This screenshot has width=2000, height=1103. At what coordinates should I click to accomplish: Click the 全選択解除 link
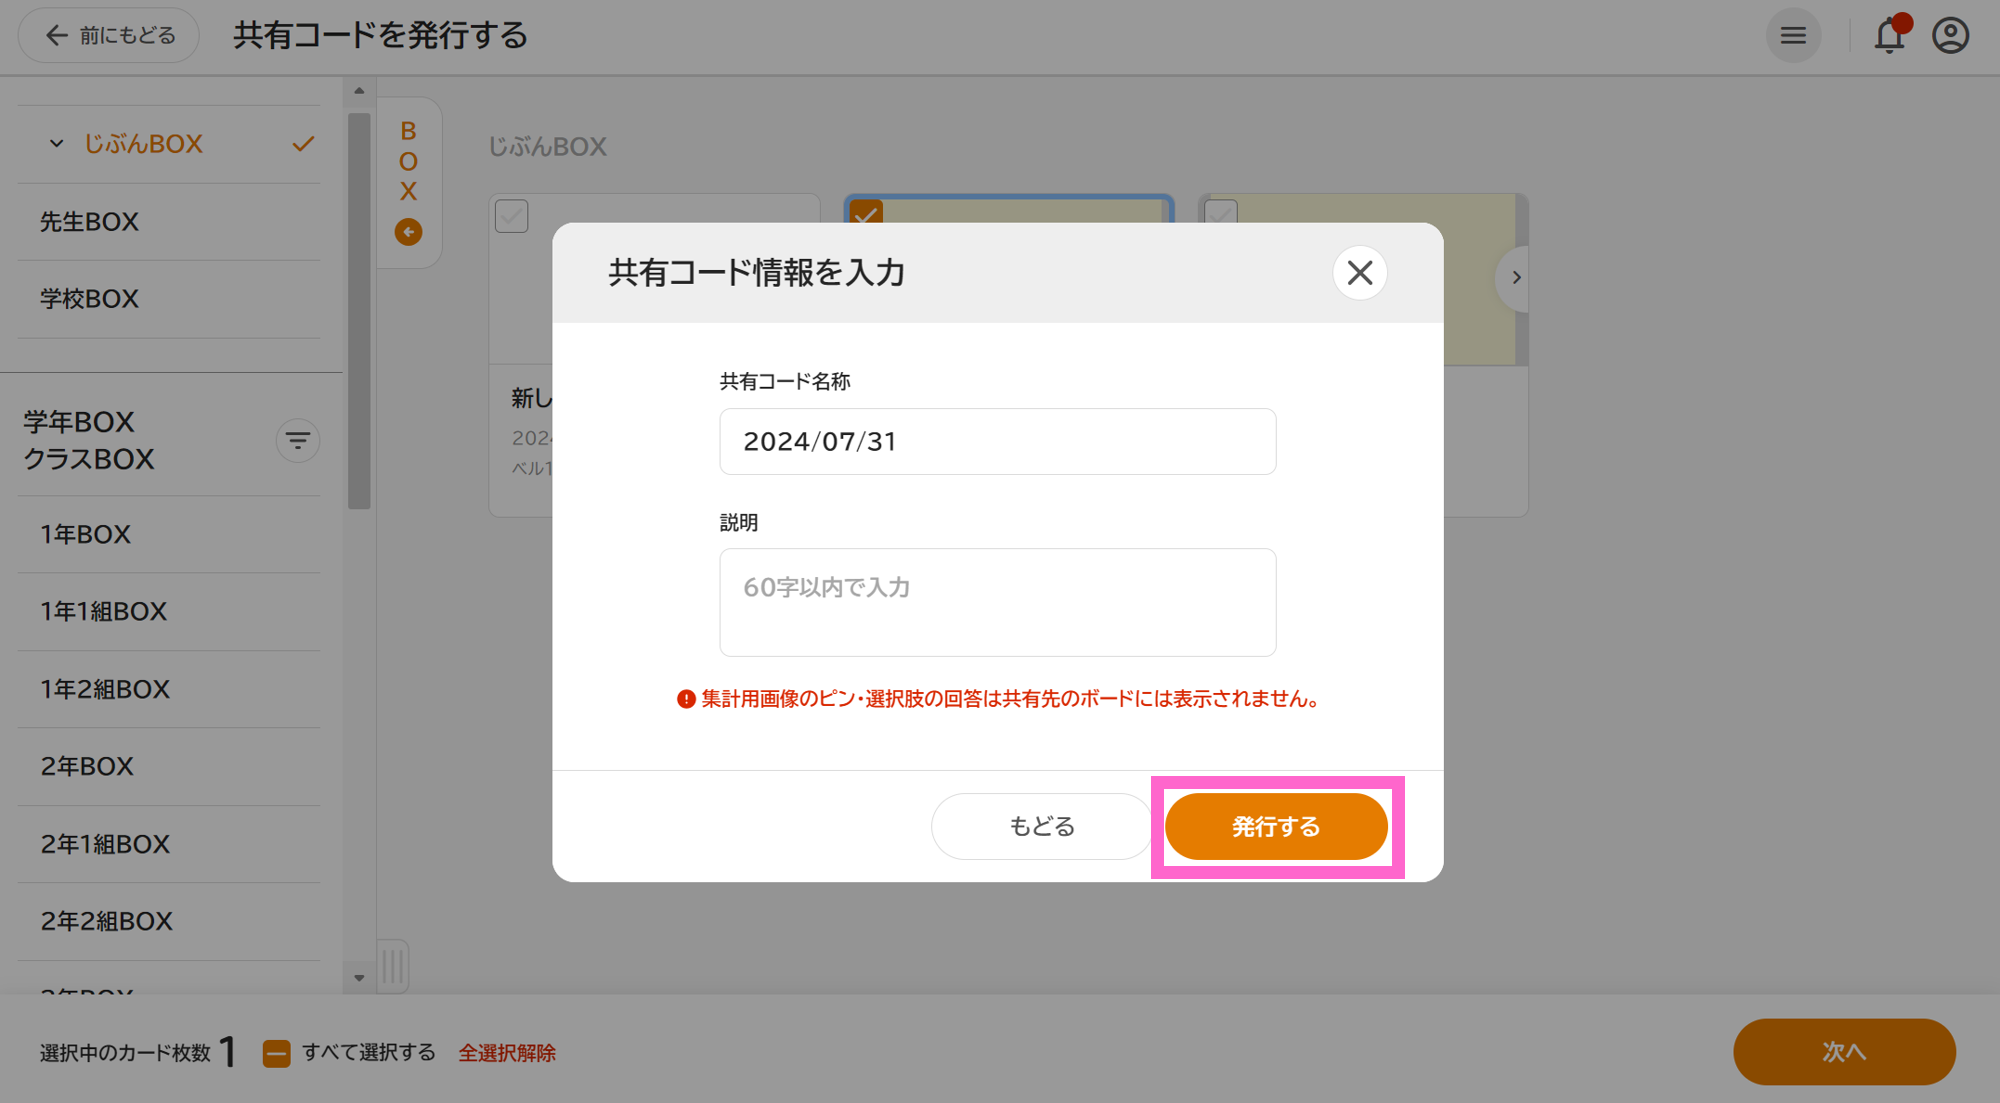click(507, 1052)
